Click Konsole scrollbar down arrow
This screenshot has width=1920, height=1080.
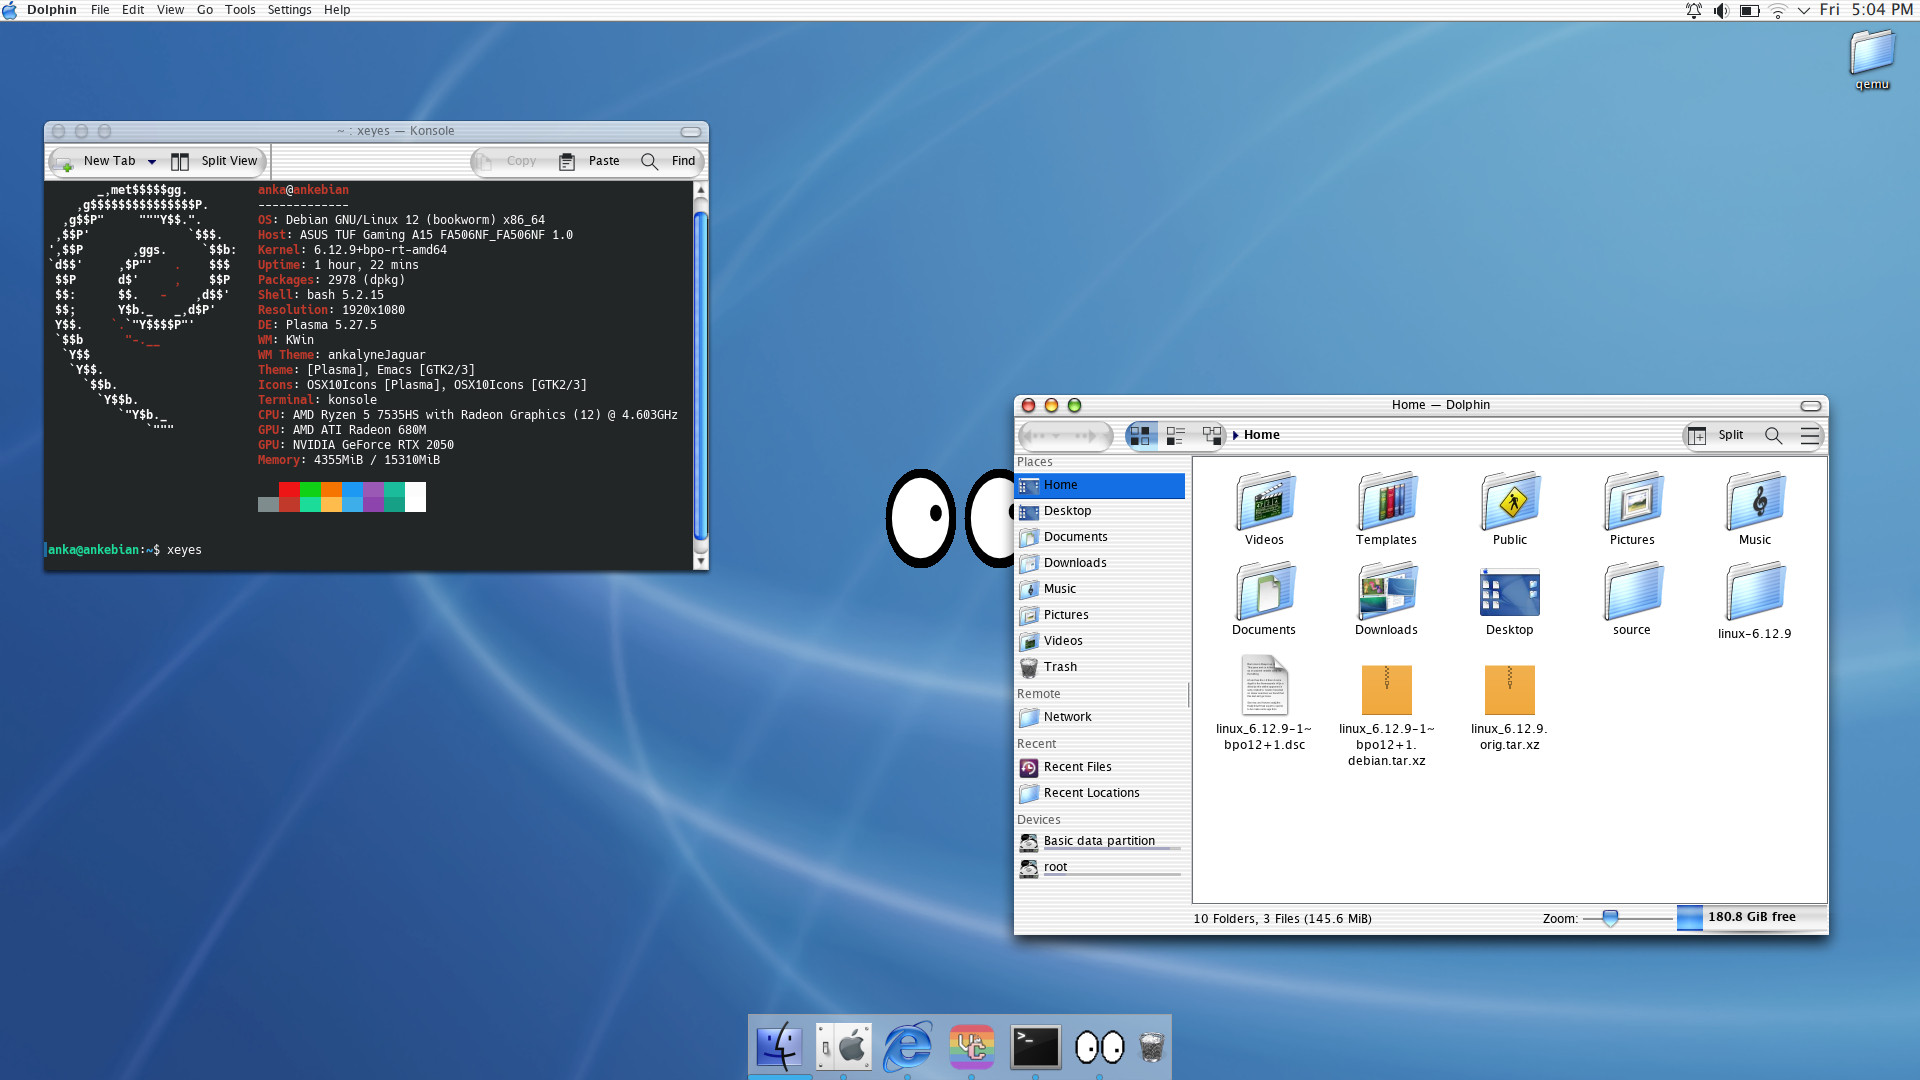[701, 562]
